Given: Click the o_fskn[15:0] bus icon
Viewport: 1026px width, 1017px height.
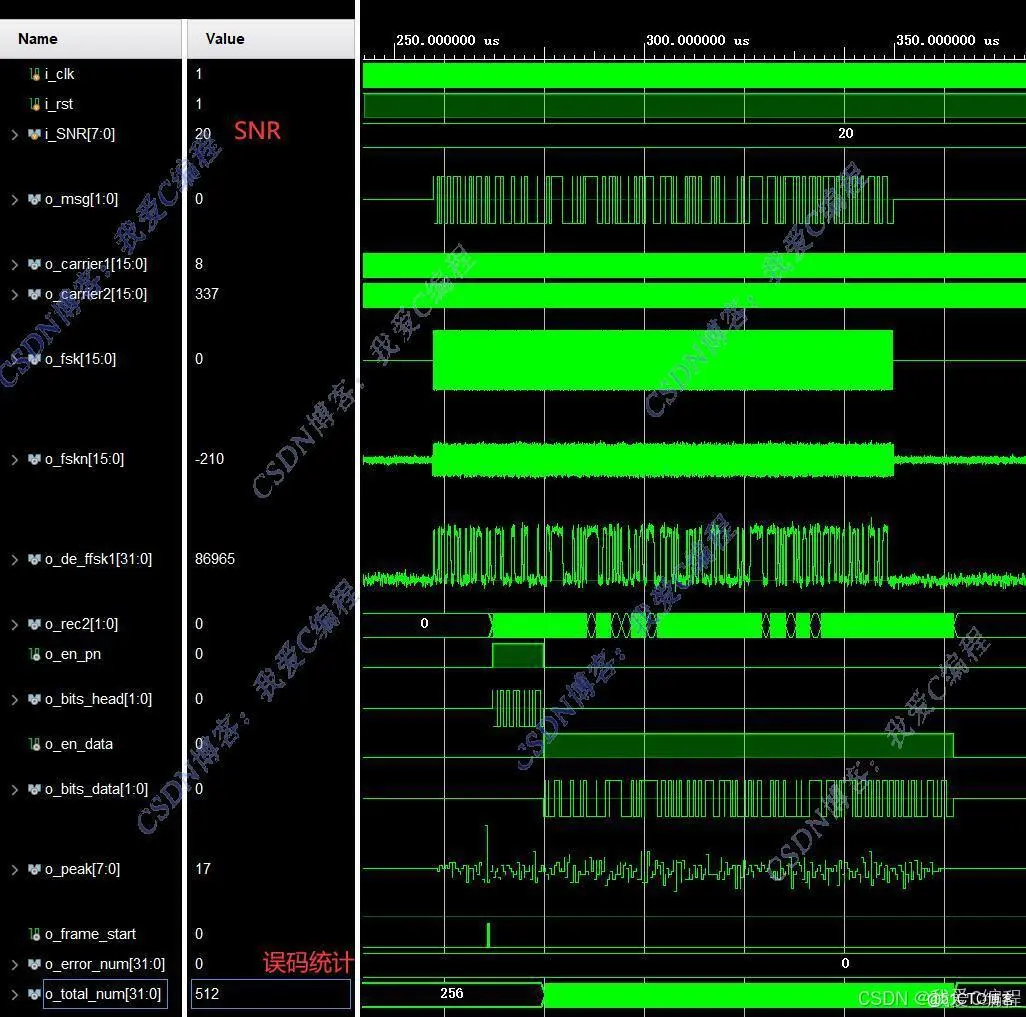Looking at the screenshot, I should (x=35, y=459).
